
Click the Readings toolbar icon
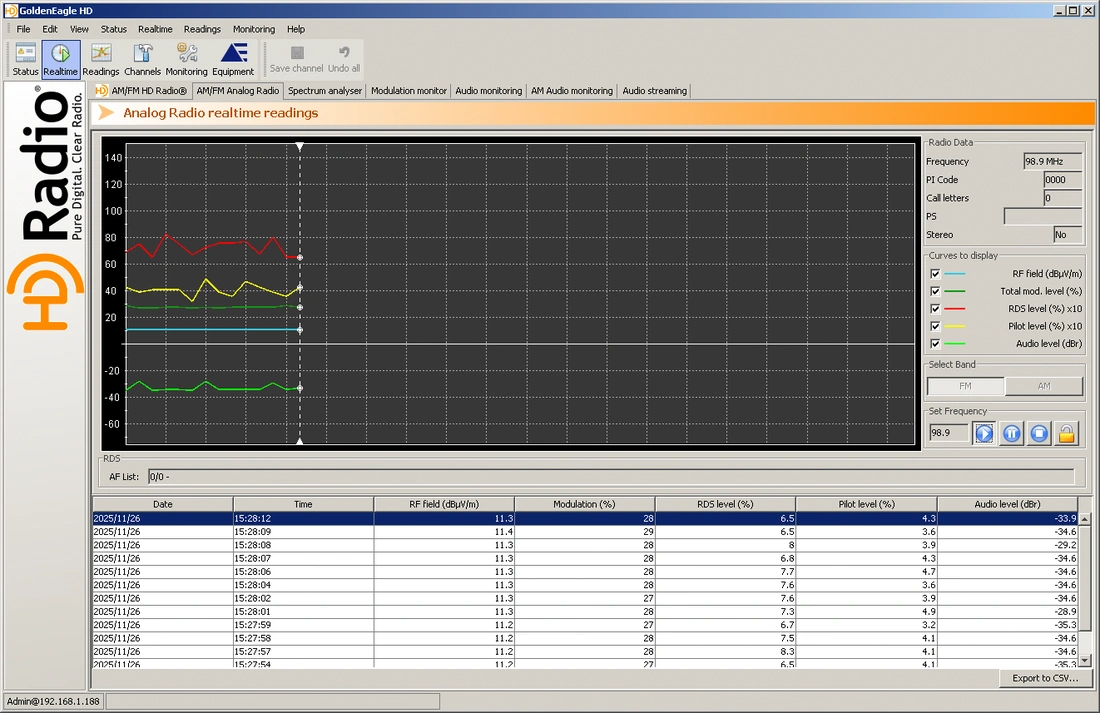101,59
